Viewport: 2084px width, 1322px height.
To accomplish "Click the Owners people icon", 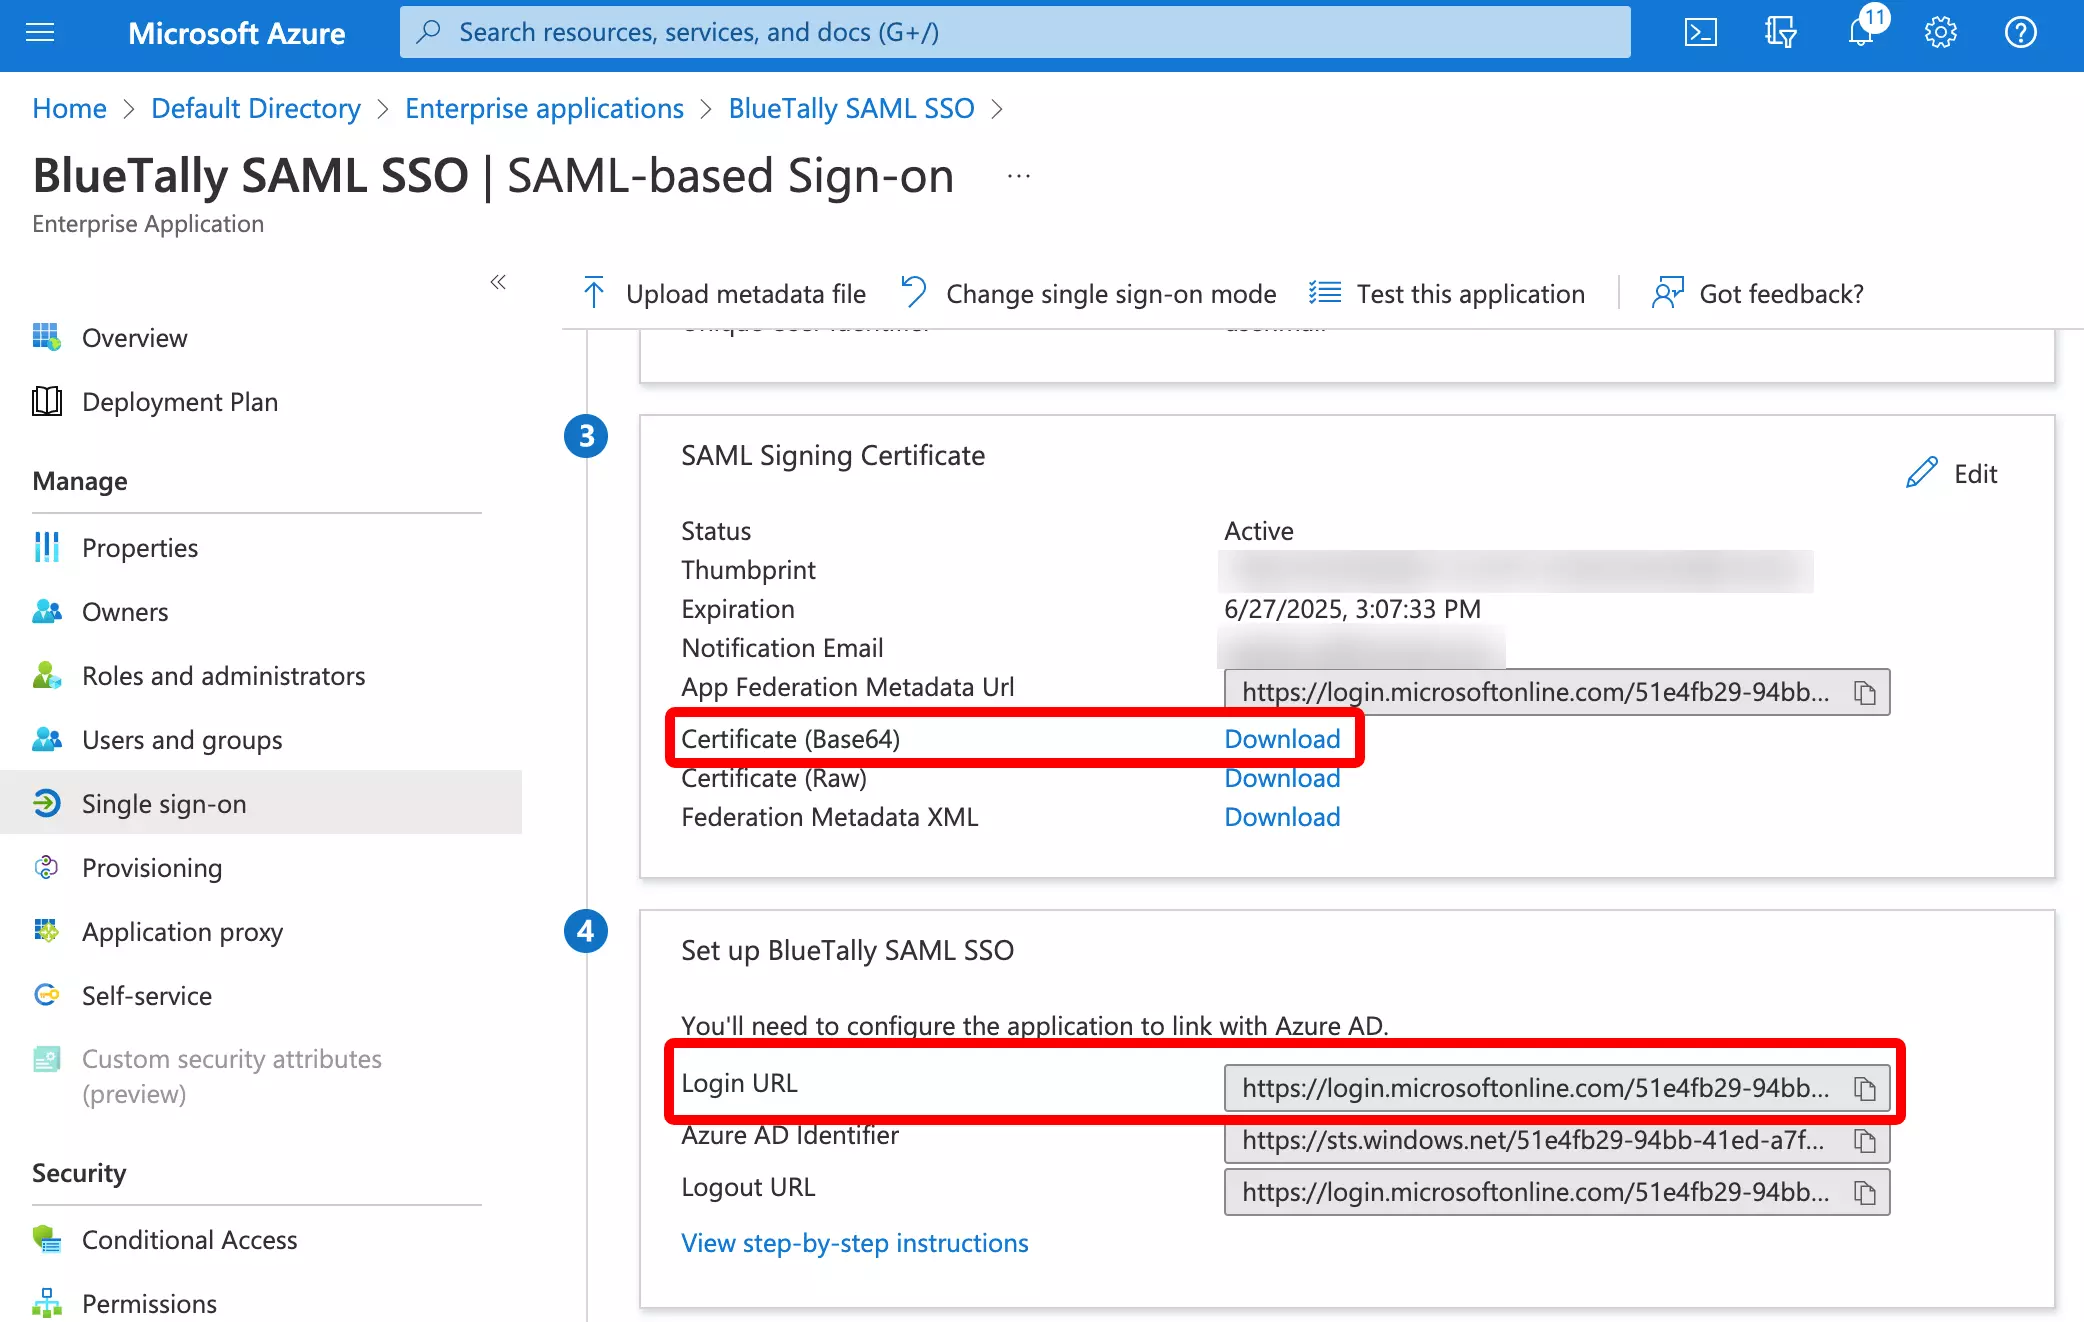I will [47, 612].
